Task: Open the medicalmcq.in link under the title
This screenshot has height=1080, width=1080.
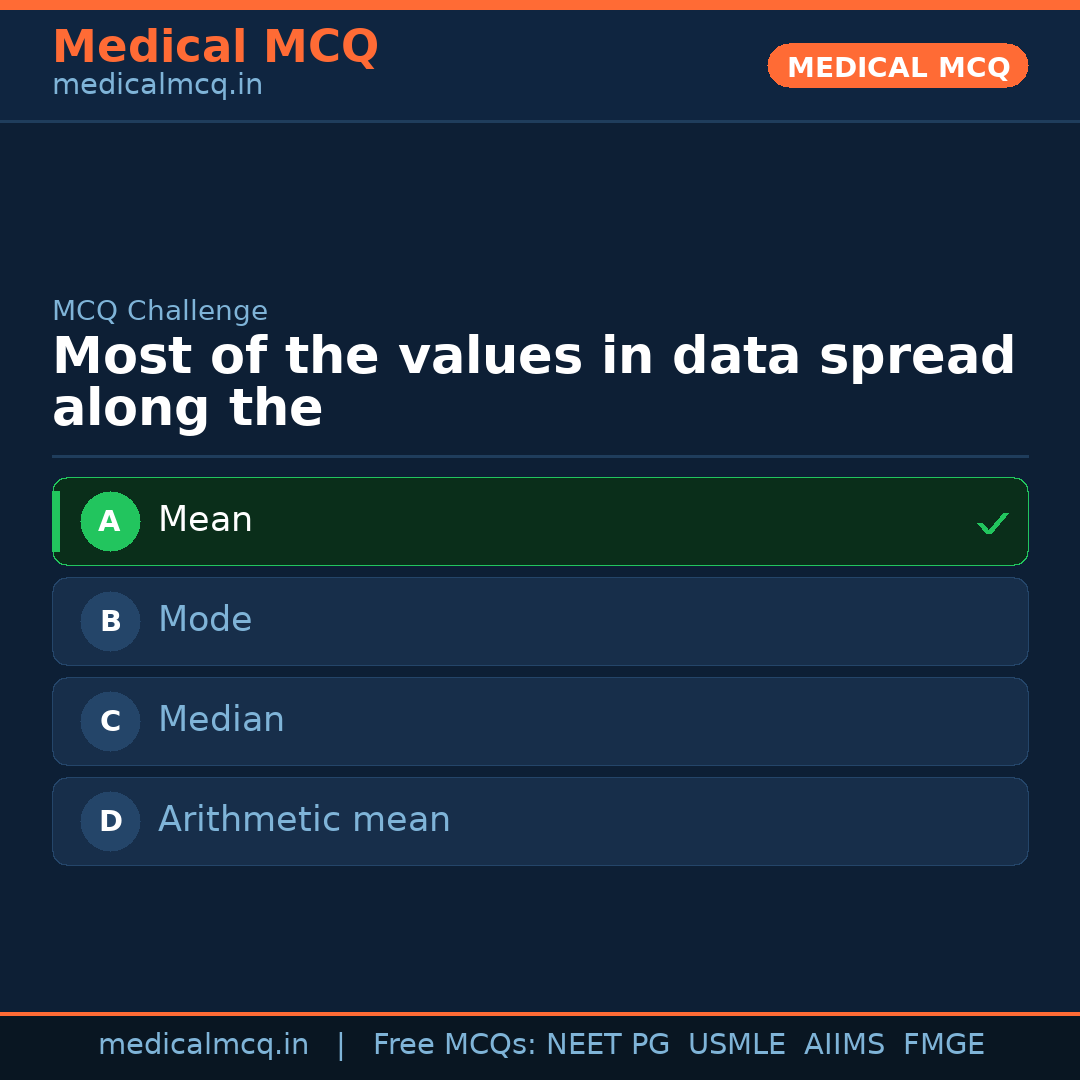Action: (157, 85)
